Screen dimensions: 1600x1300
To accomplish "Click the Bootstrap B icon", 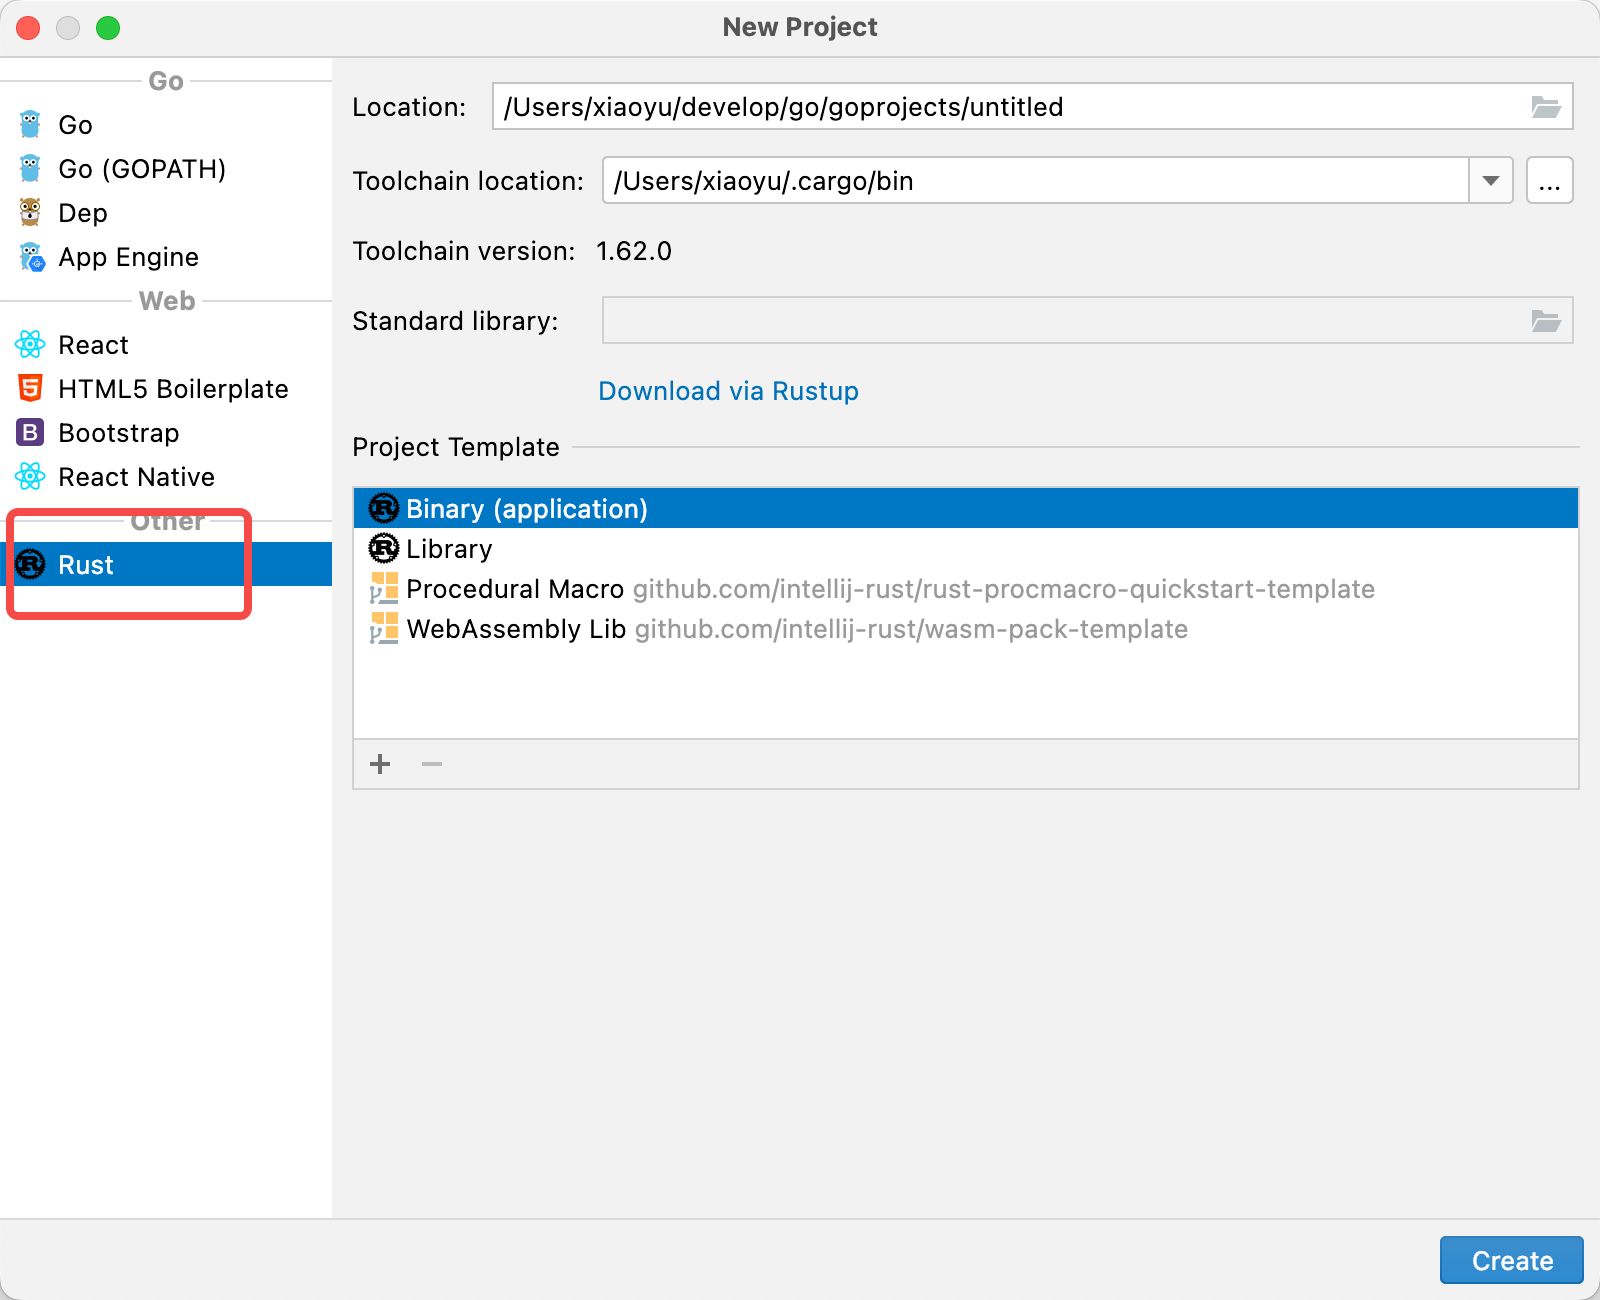I will pos(30,432).
